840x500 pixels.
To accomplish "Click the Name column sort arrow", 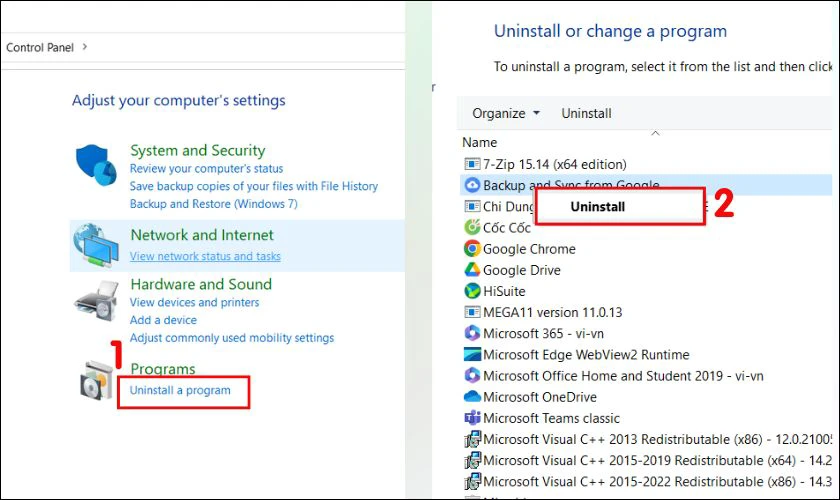I will tap(655, 133).
